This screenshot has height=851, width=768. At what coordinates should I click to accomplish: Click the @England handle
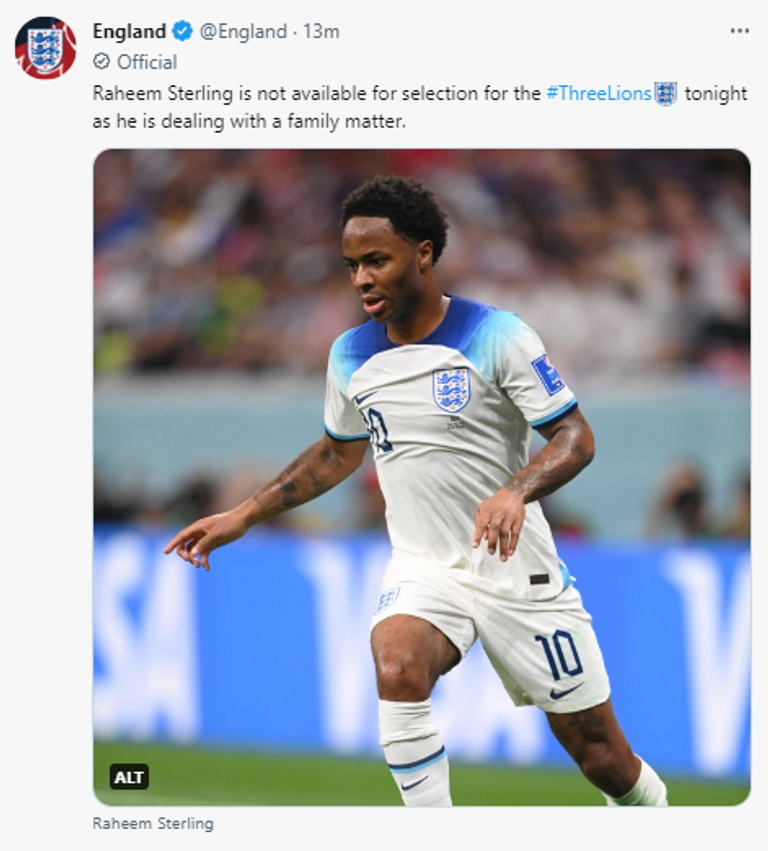[x=243, y=31]
